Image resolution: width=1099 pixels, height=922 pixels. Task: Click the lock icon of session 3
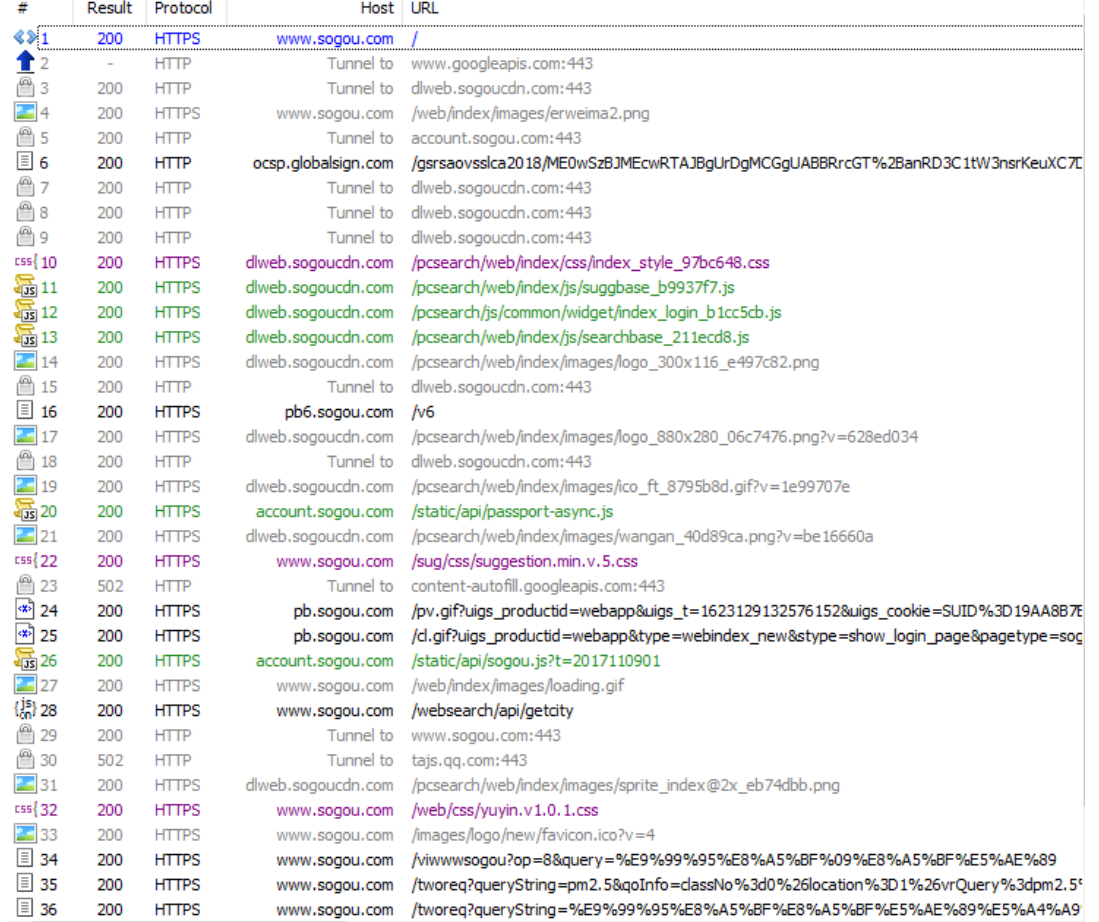[25, 88]
